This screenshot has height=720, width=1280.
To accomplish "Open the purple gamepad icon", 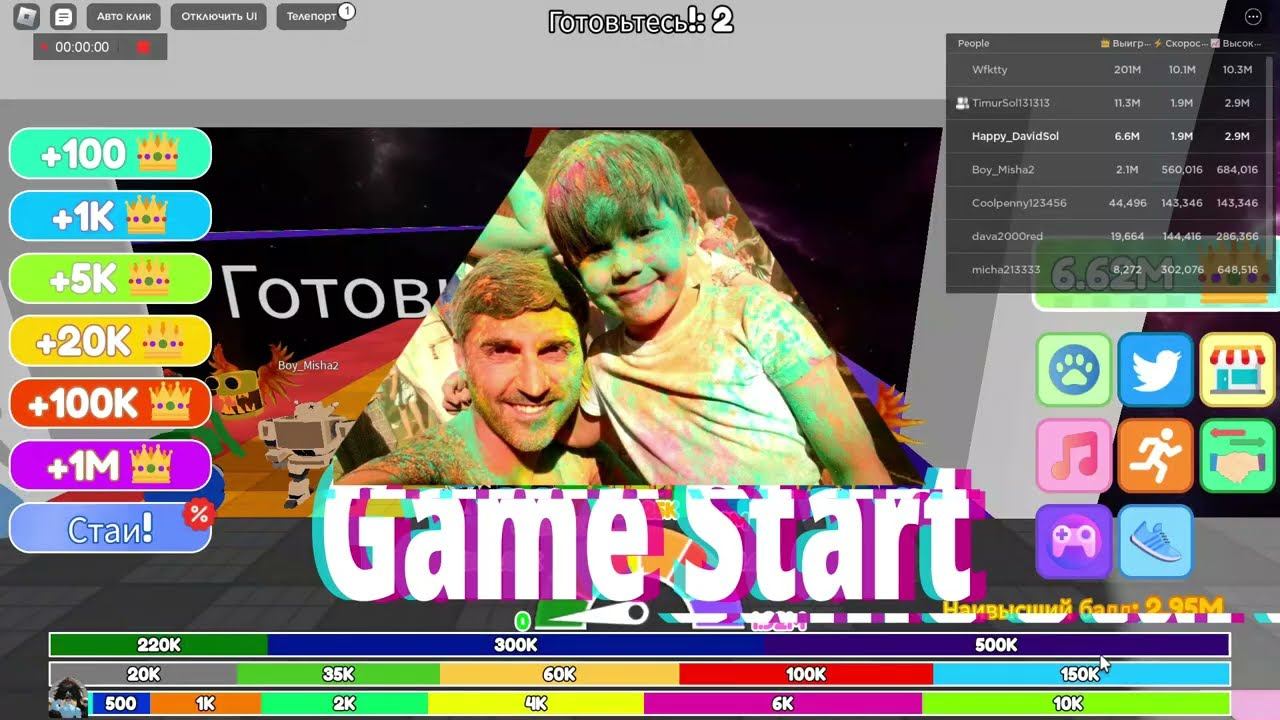I will click(1074, 541).
